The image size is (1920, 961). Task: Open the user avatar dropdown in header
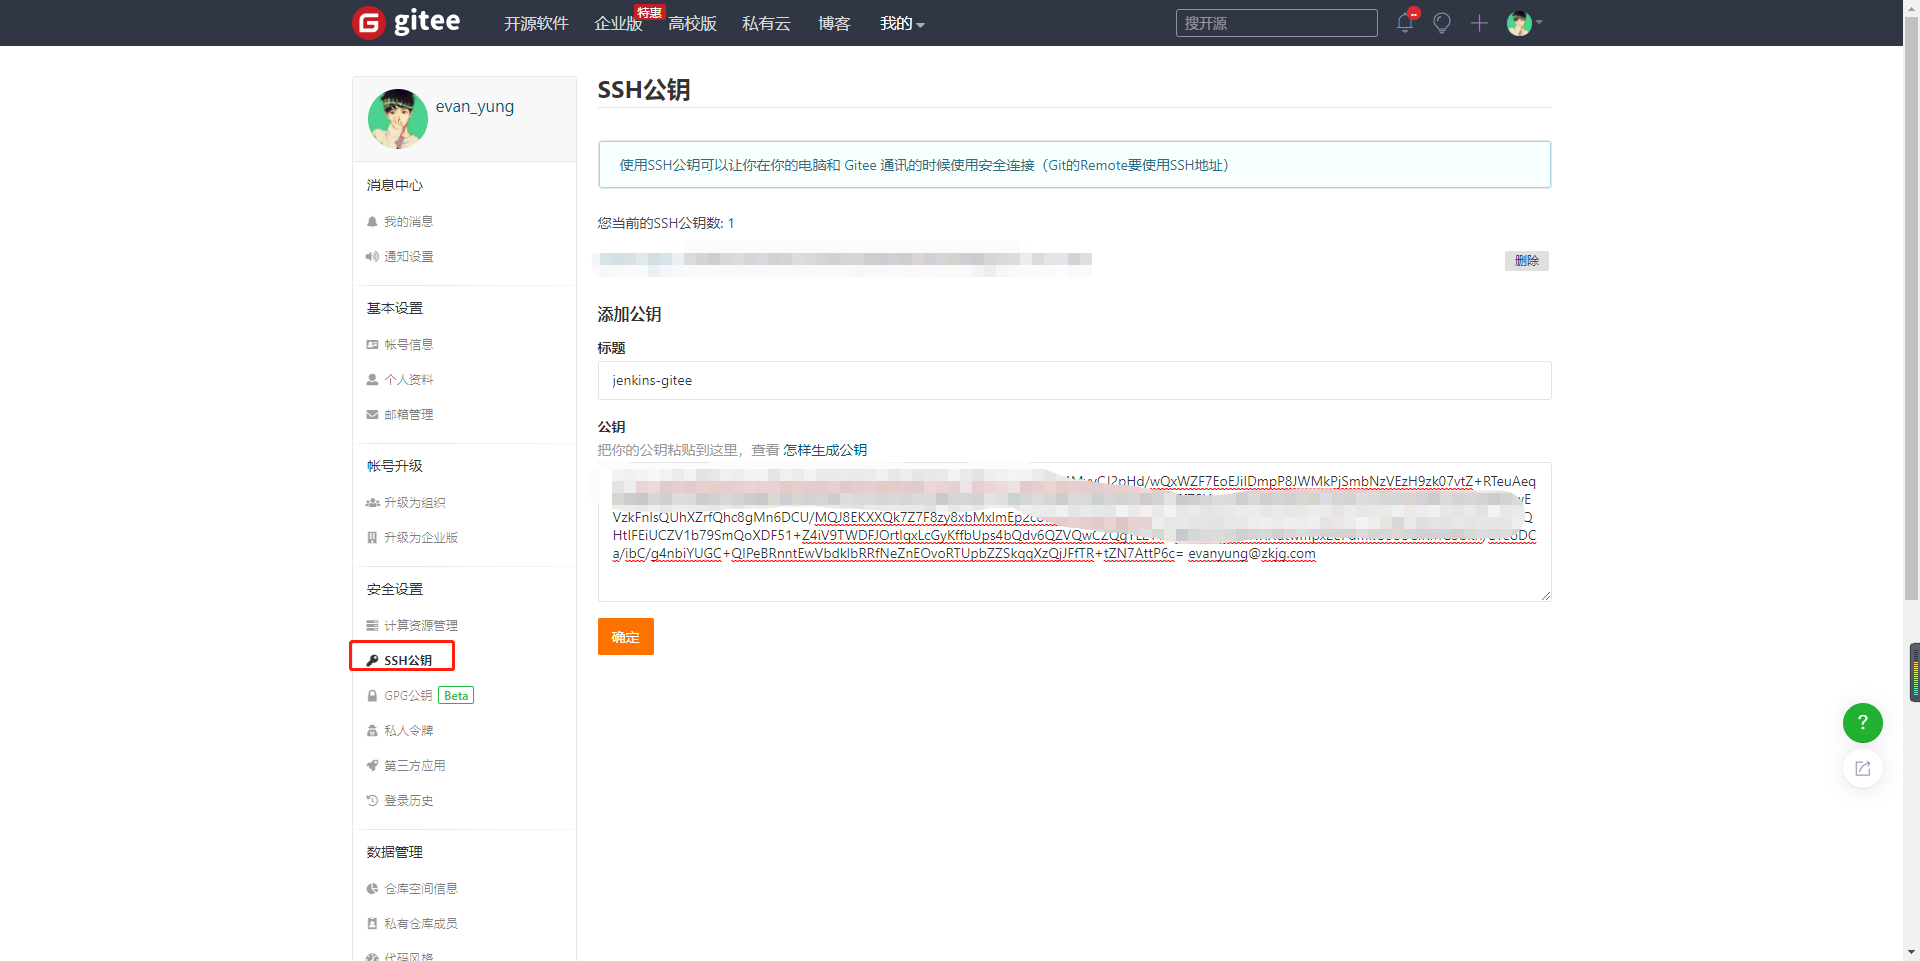coord(1523,23)
